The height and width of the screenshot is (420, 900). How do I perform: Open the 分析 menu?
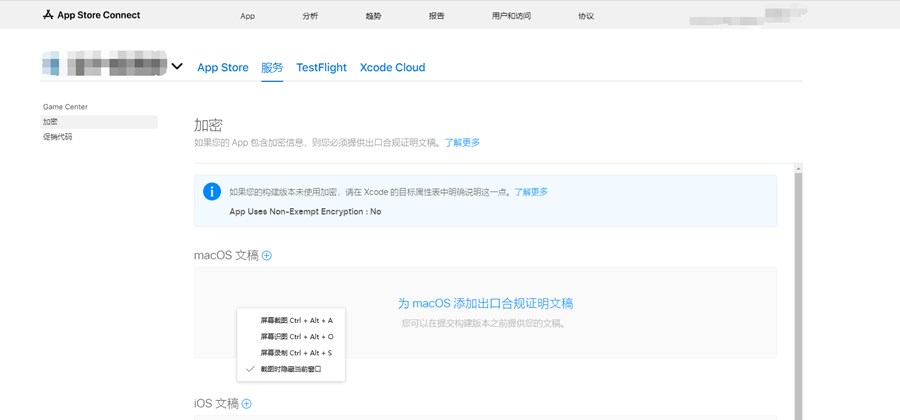(x=310, y=16)
